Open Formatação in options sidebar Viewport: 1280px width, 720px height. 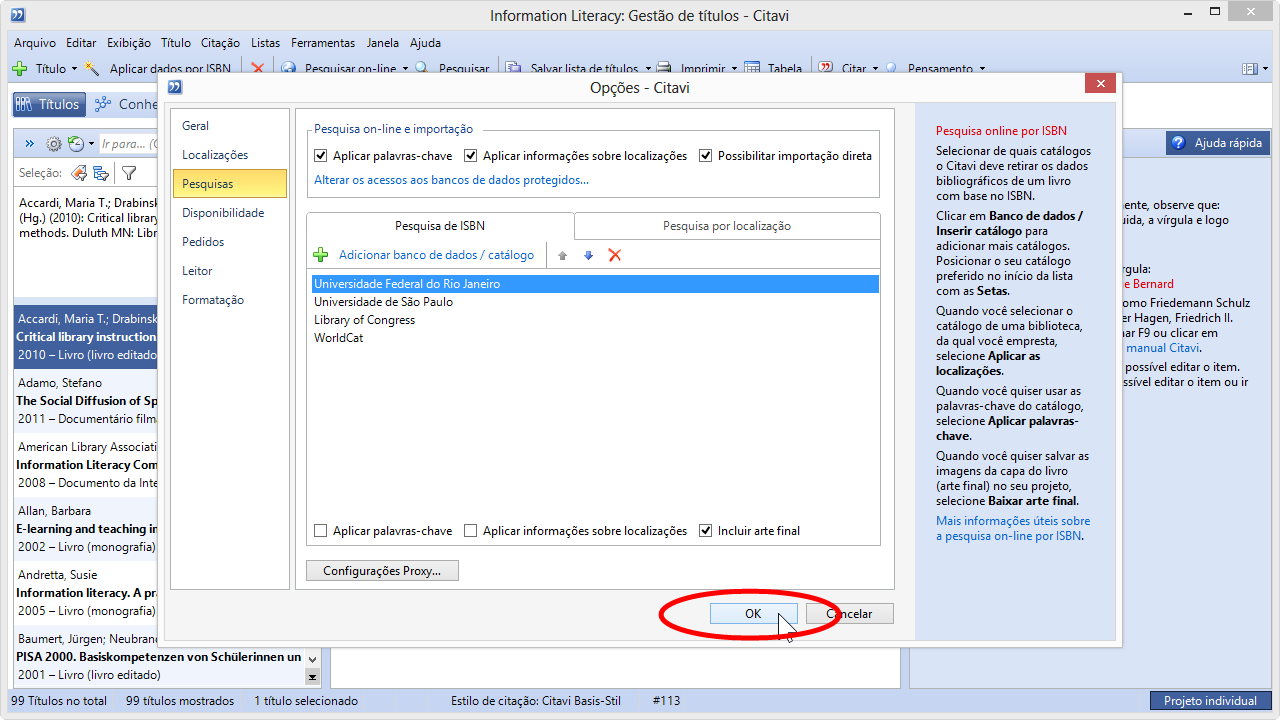[229, 300]
